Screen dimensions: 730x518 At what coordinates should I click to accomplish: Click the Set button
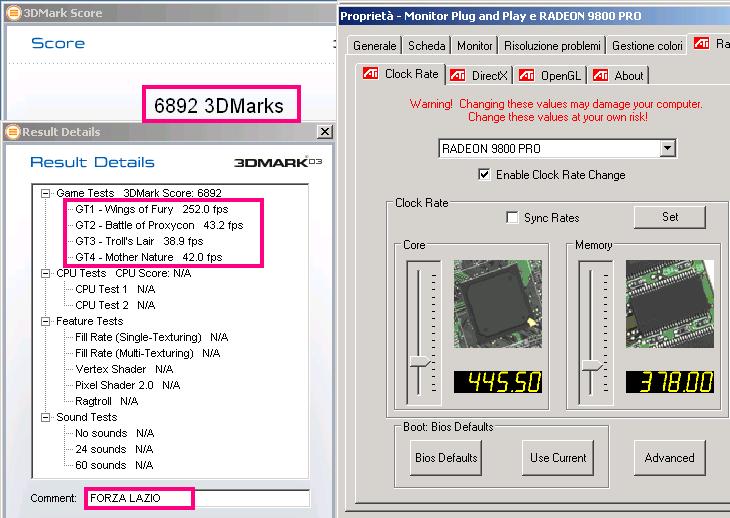coord(669,217)
